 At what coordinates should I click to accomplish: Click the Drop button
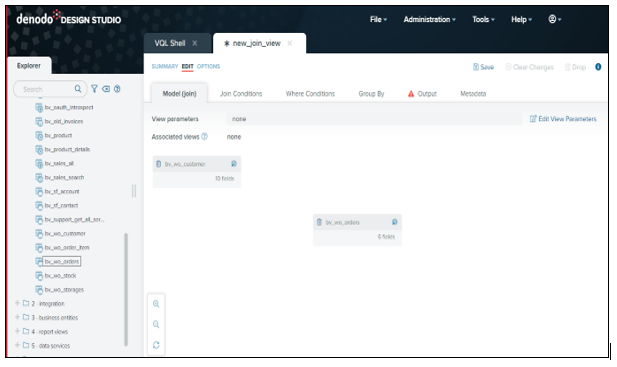(x=575, y=67)
